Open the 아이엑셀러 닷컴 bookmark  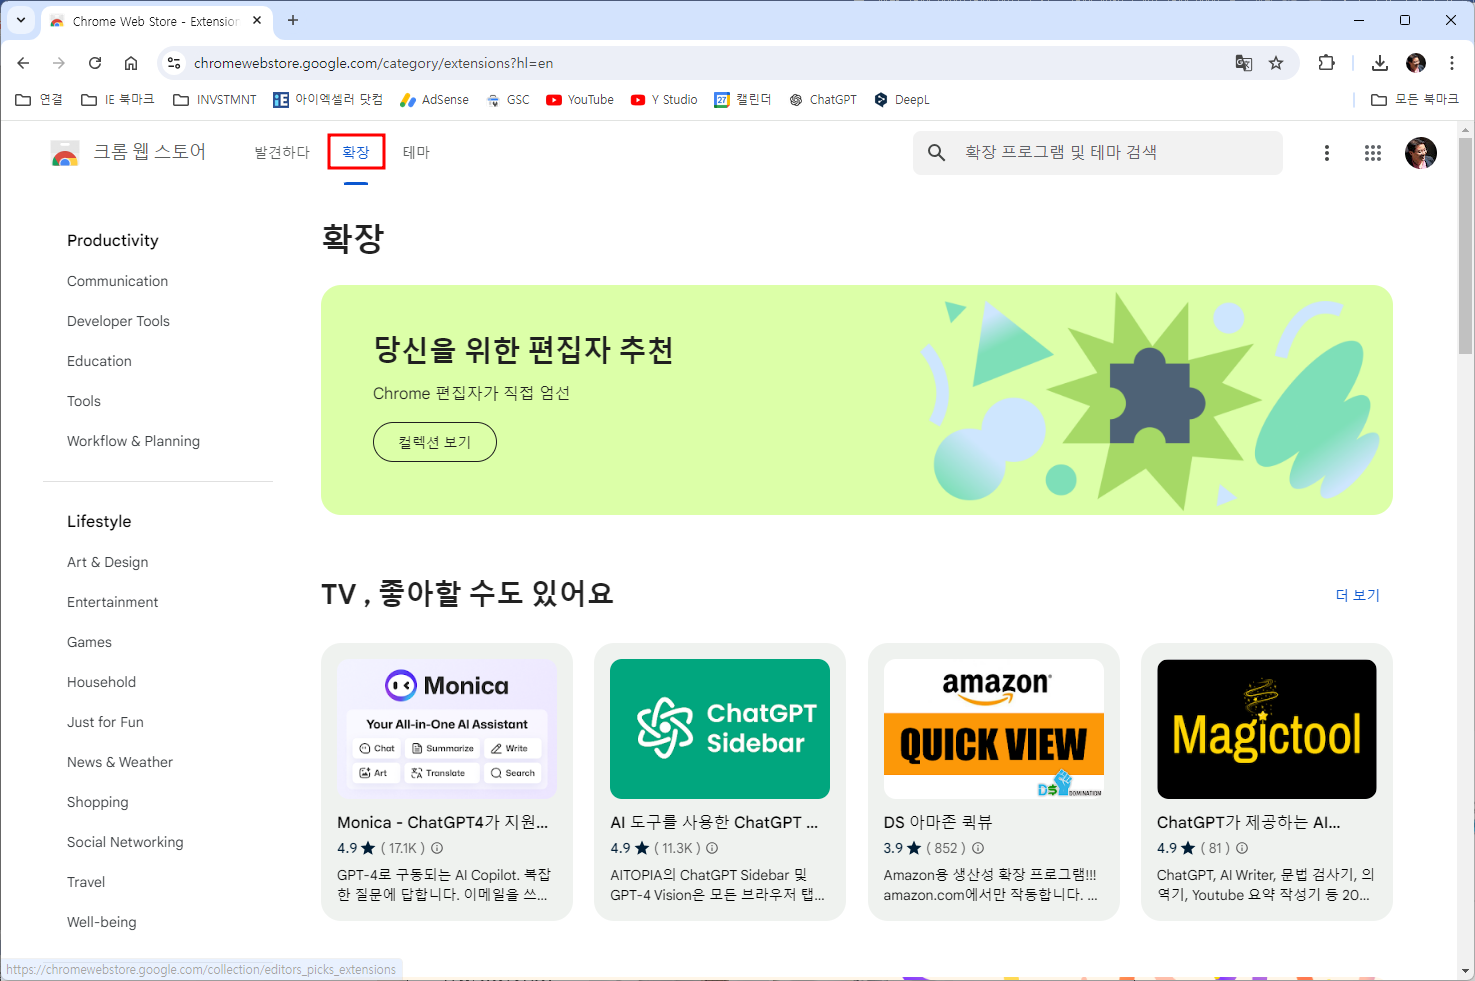tap(328, 100)
